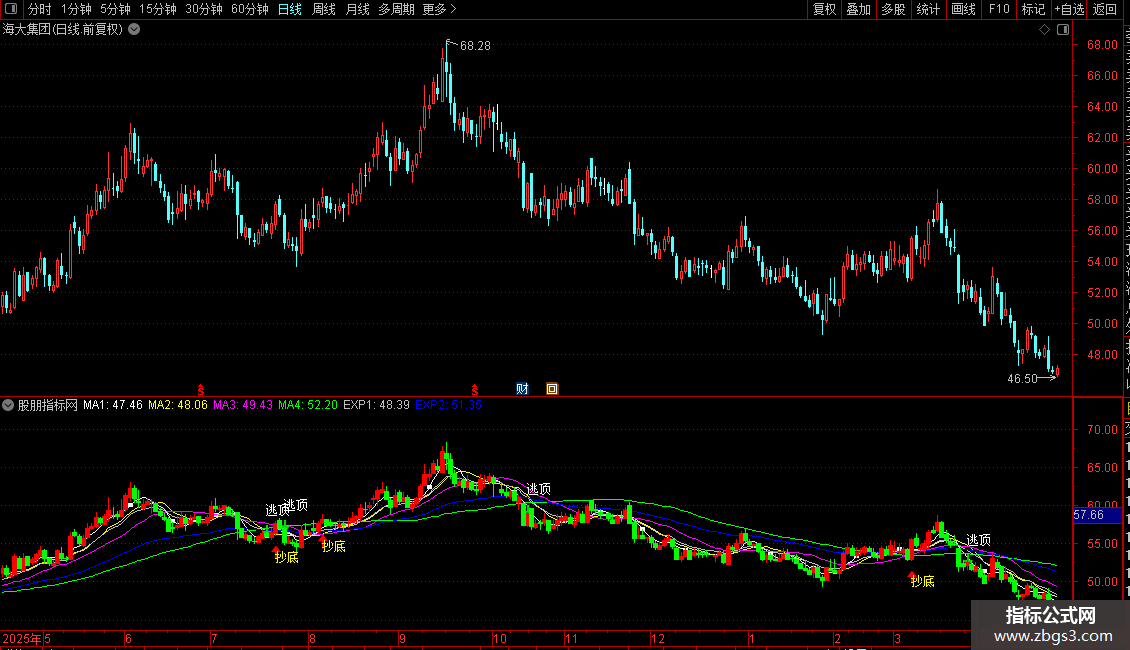
Task: Click month 12 on date axis
Action: pos(657,638)
